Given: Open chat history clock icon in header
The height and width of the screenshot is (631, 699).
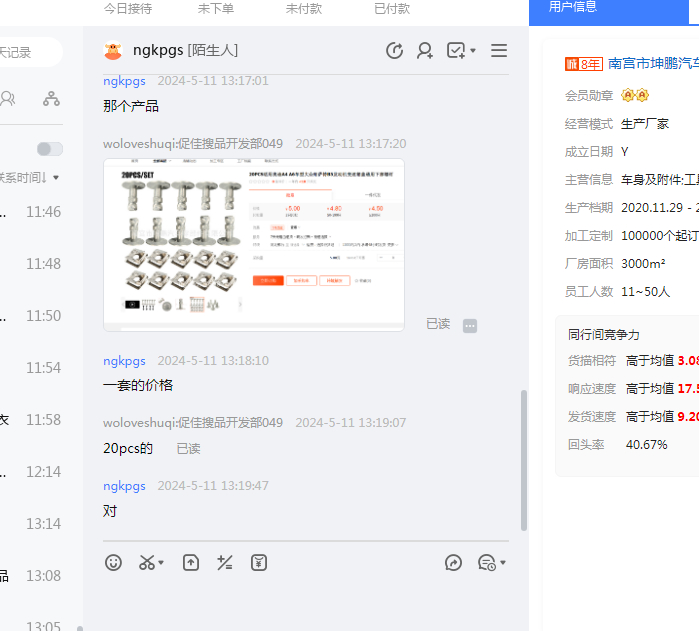Looking at the screenshot, I should click(394, 51).
